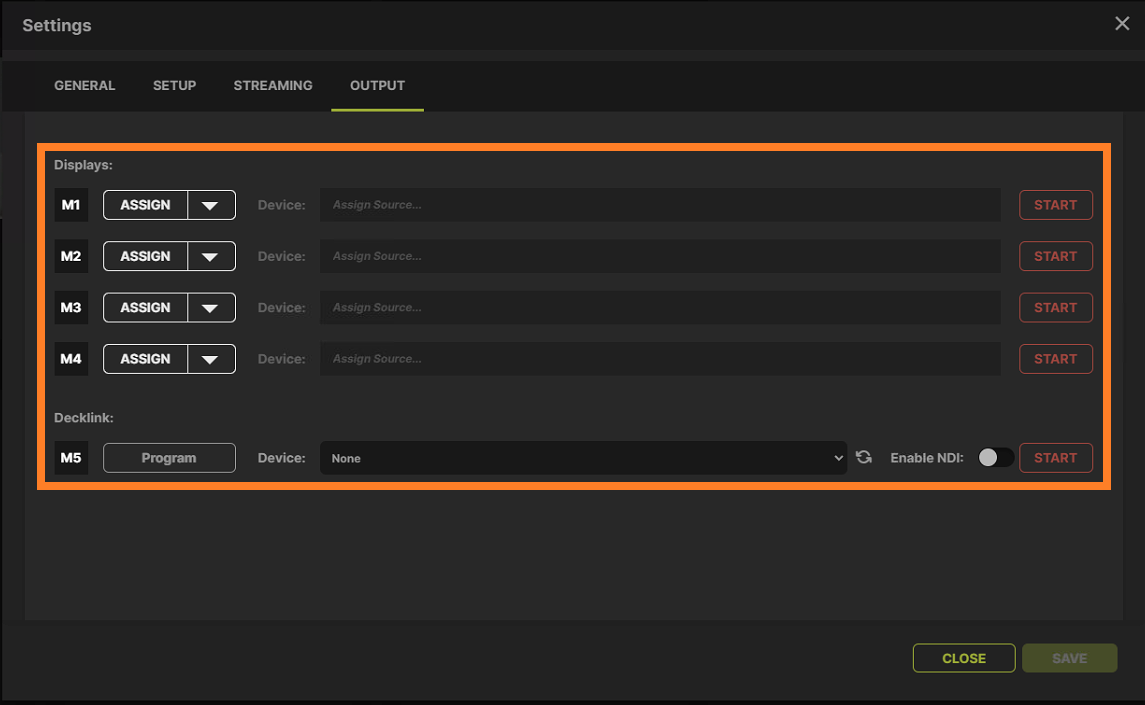The image size is (1145, 705).
Task: Open the SETUP tab
Action: 174,85
